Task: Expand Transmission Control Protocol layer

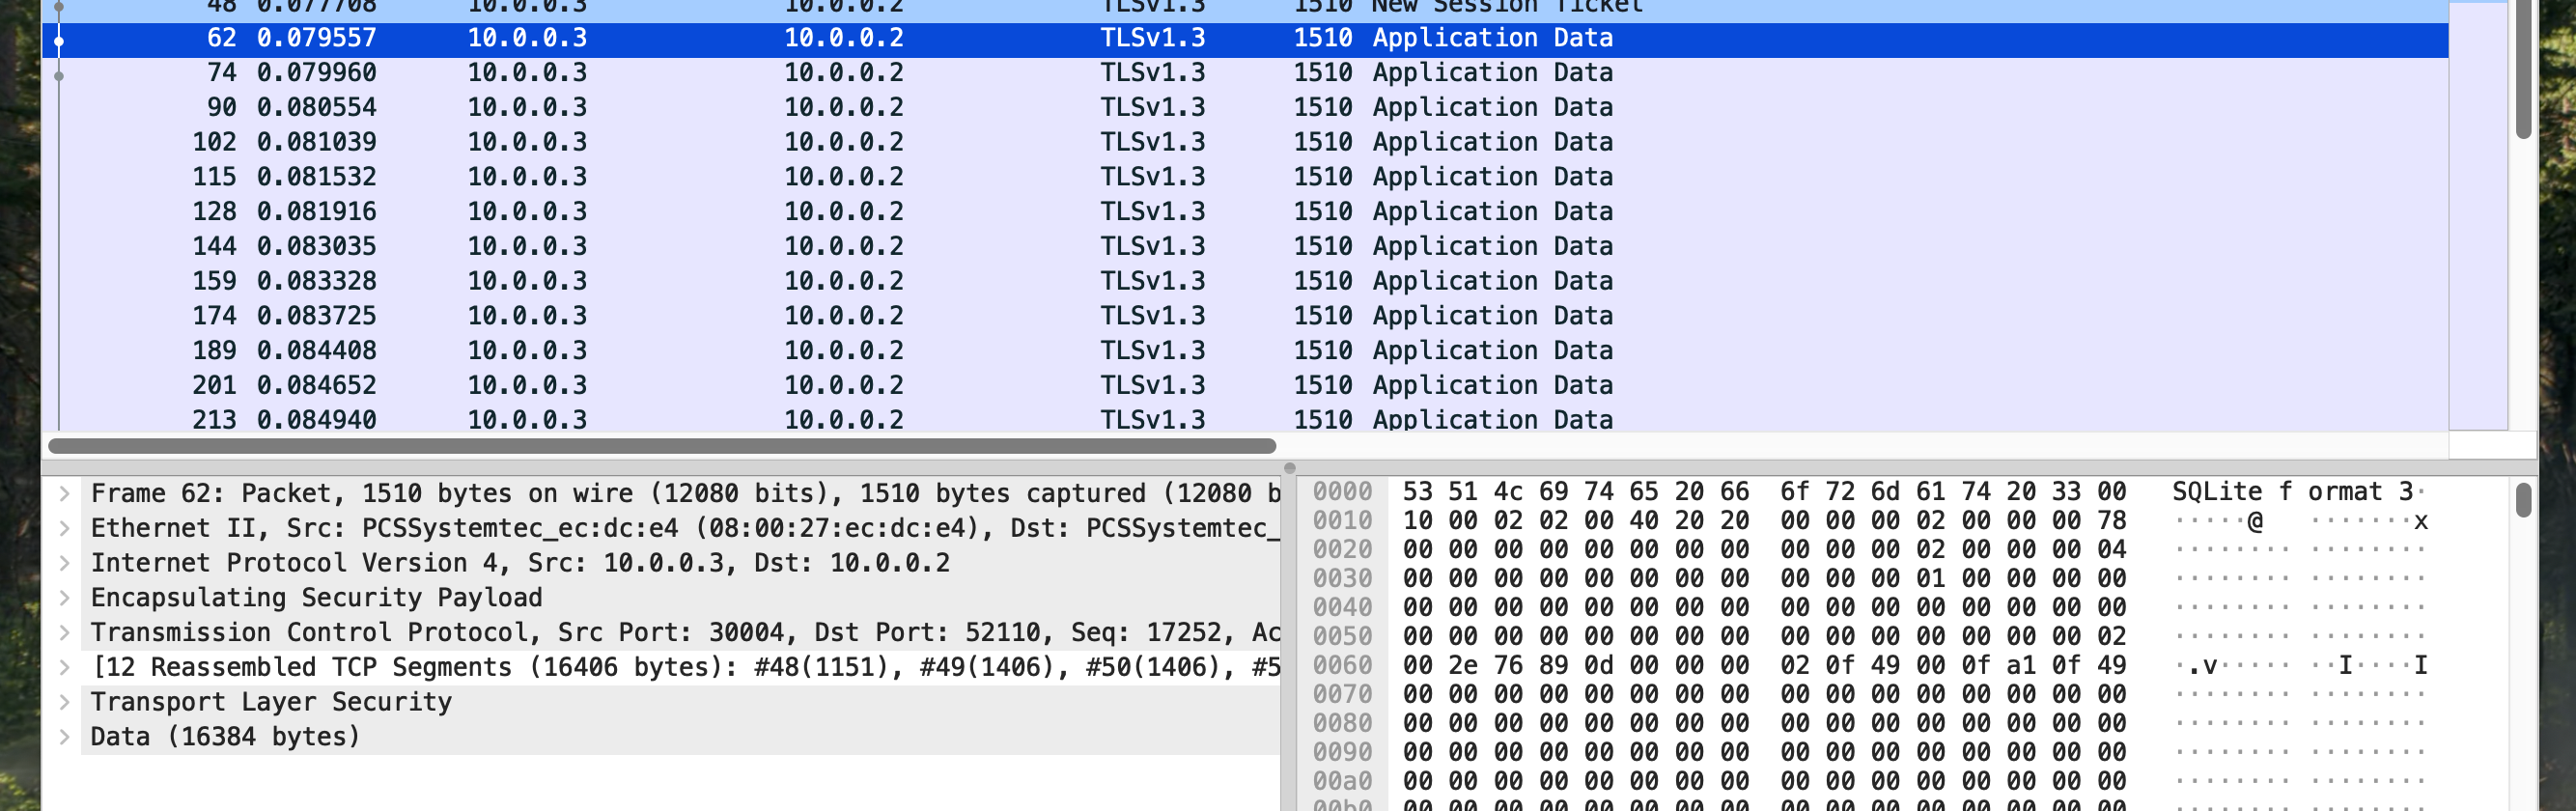Action: pos(64,633)
